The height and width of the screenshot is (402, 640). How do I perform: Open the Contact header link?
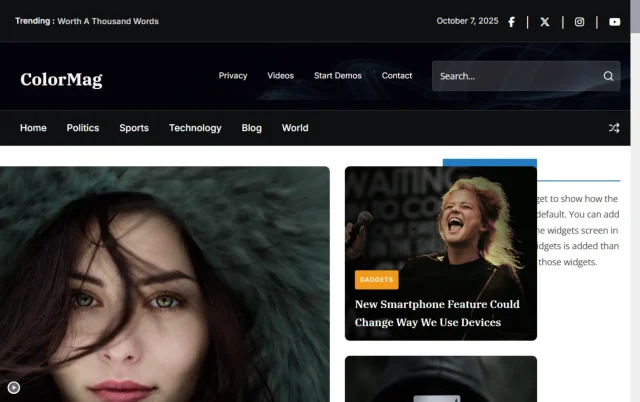397,76
